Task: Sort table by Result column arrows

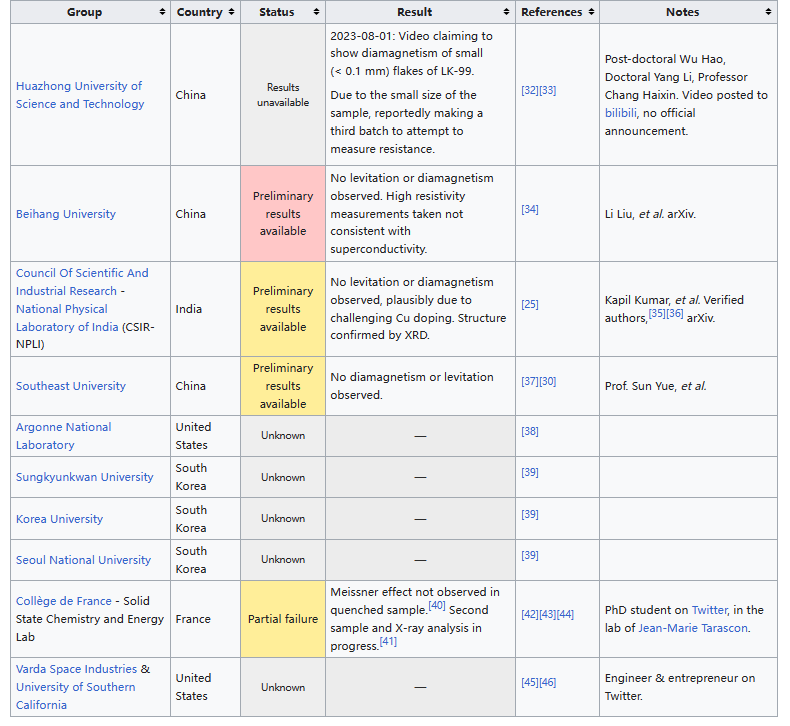Action: pyautogui.click(x=506, y=12)
